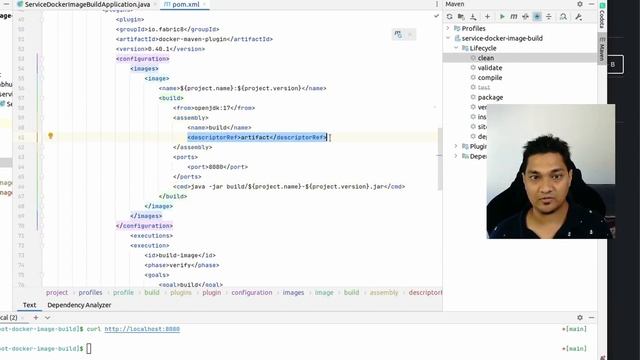Open Maven Settings wrench icon
Viewport: 640px width, 360px height.
(x=578, y=17)
